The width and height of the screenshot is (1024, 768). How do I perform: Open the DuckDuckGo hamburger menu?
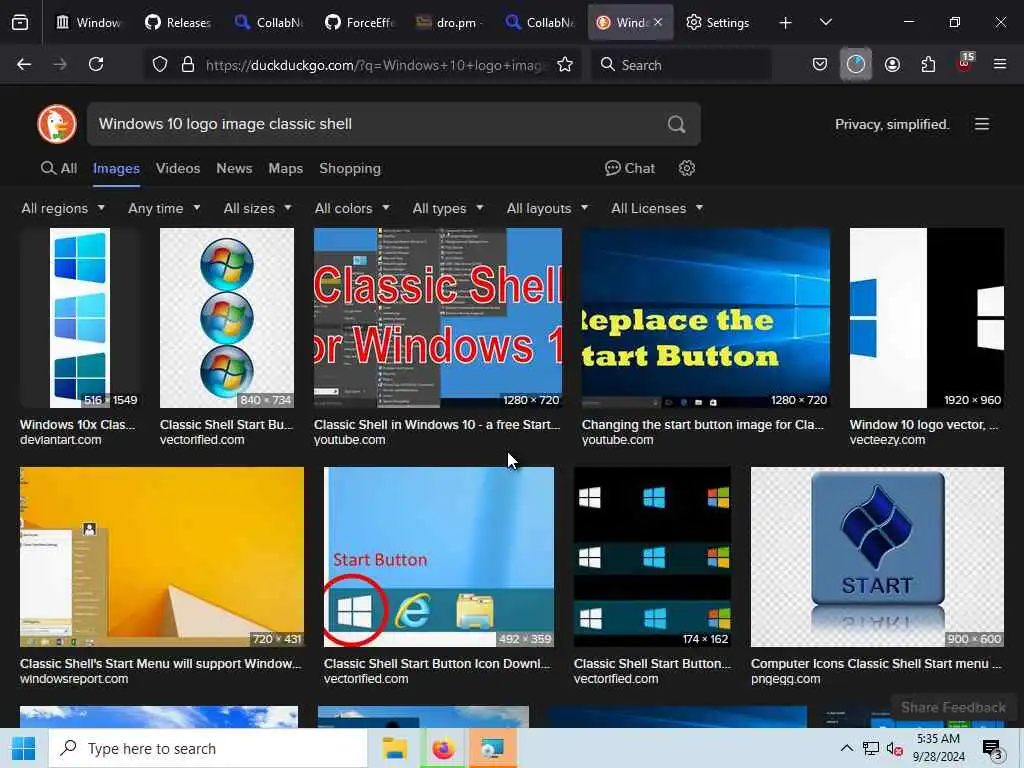pyautogui.click(x=982, y=124)
